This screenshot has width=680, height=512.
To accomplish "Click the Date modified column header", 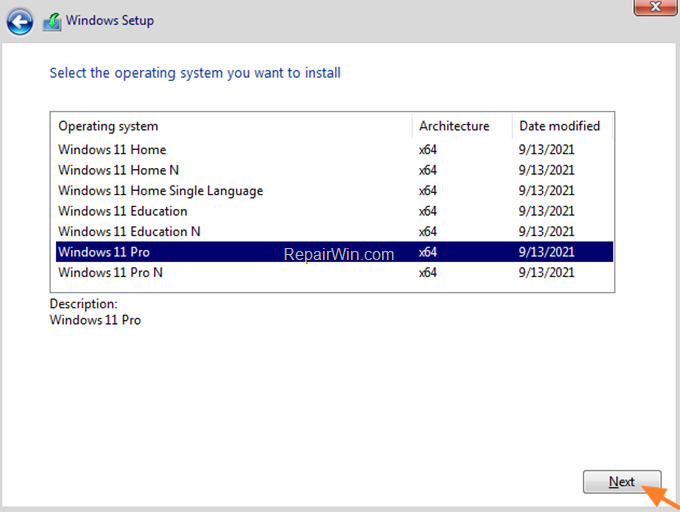I will pyautogui.click(x=562, y=126).
